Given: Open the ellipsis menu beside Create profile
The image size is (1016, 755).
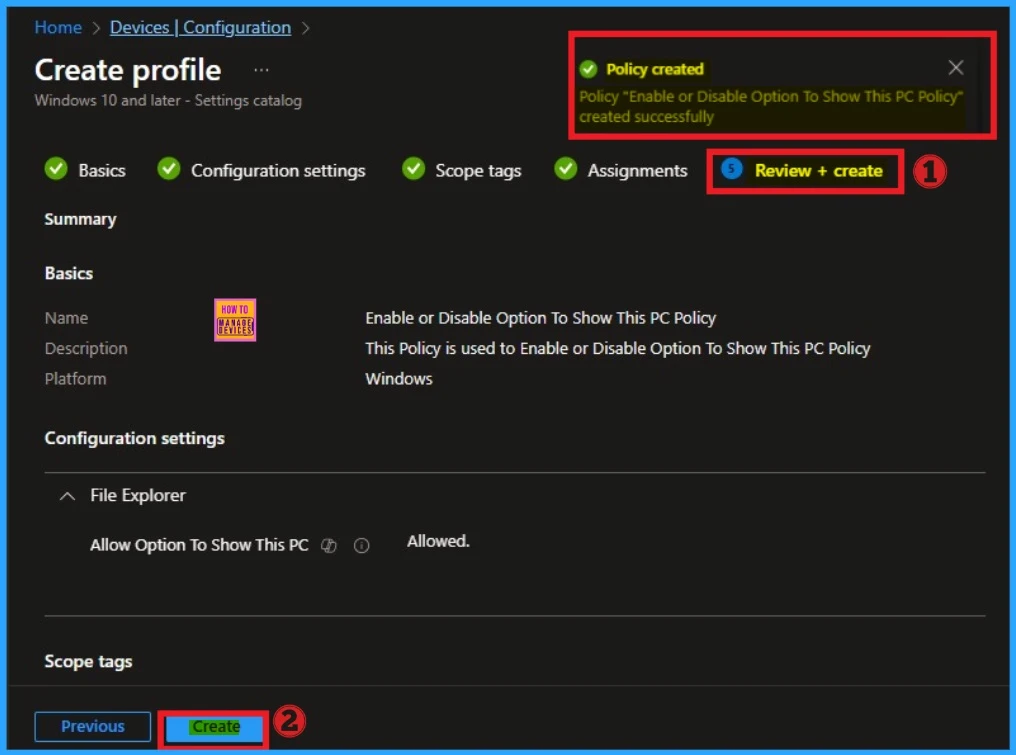Looking at the screenshot, I should pos(261,70).
